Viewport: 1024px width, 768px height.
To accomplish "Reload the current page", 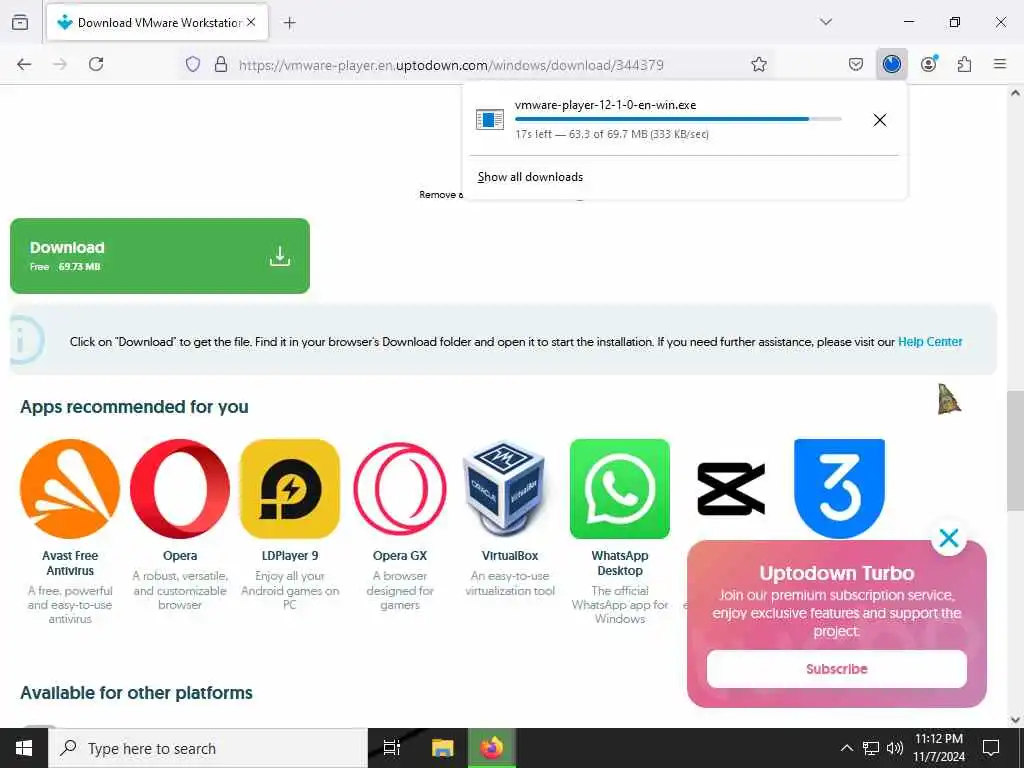I will (x=96, y=64).
